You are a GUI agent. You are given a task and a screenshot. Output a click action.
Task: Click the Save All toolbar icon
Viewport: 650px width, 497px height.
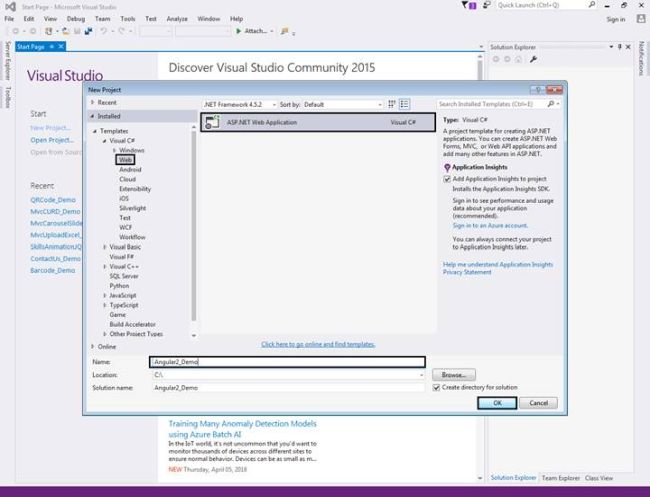(x=88, y=31)
